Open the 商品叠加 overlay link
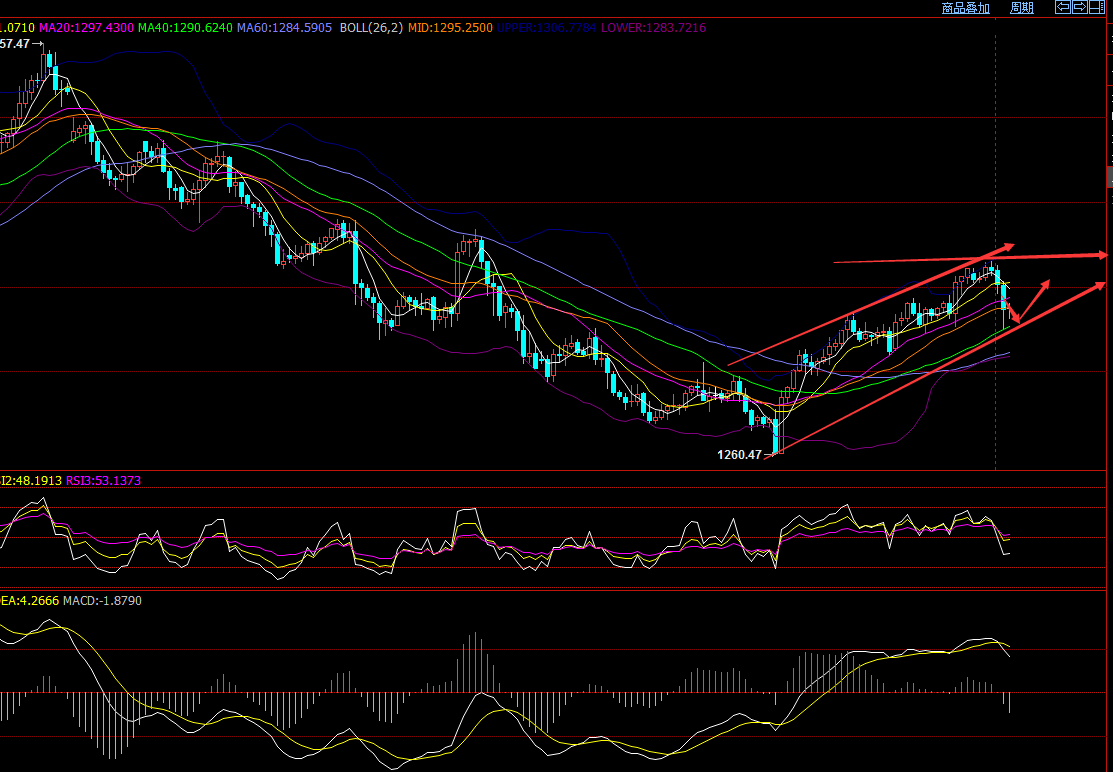 (965, 8)
